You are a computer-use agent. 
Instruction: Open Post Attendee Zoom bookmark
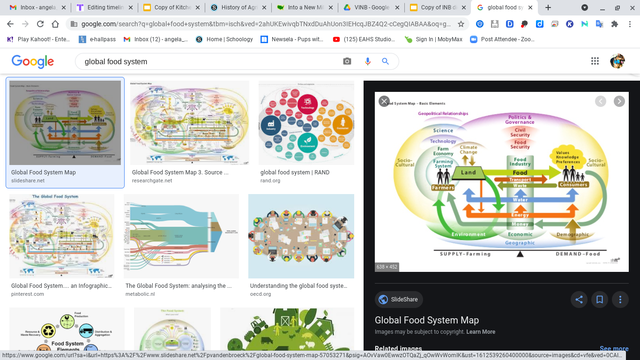click(502, 39)
